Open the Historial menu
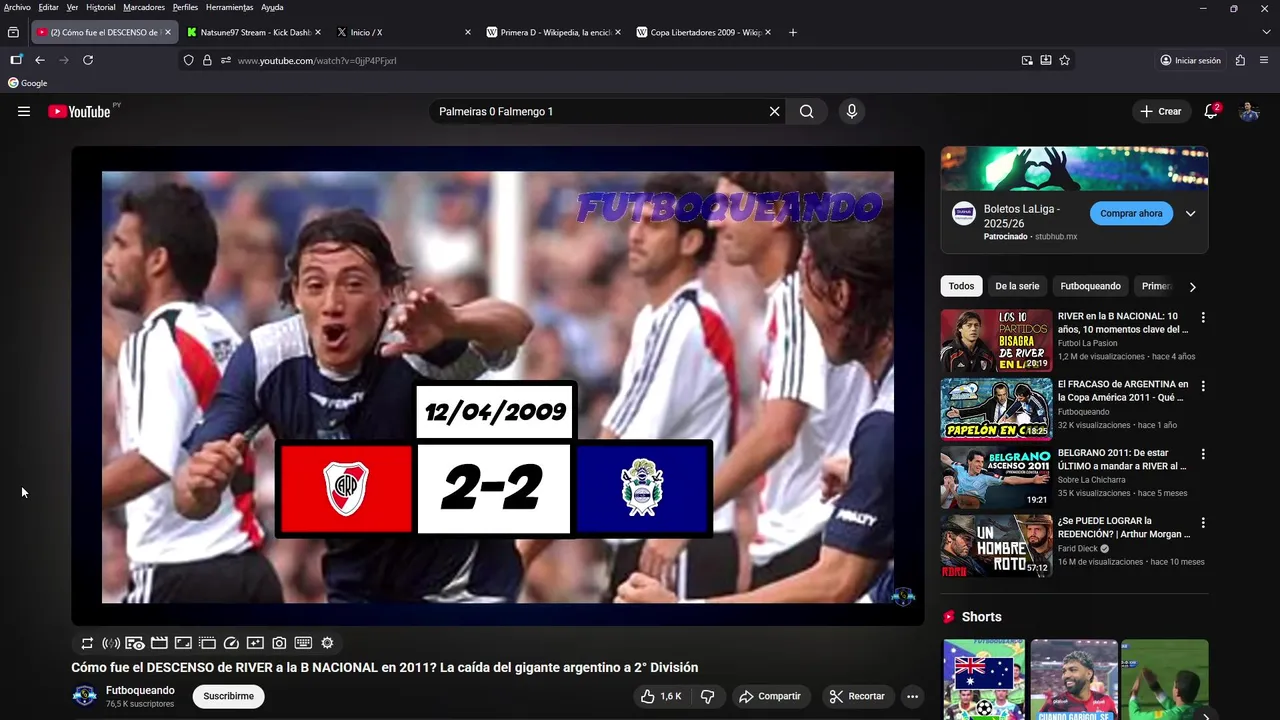Viewport: 1280px width, 720px height. tap(100, 7)
